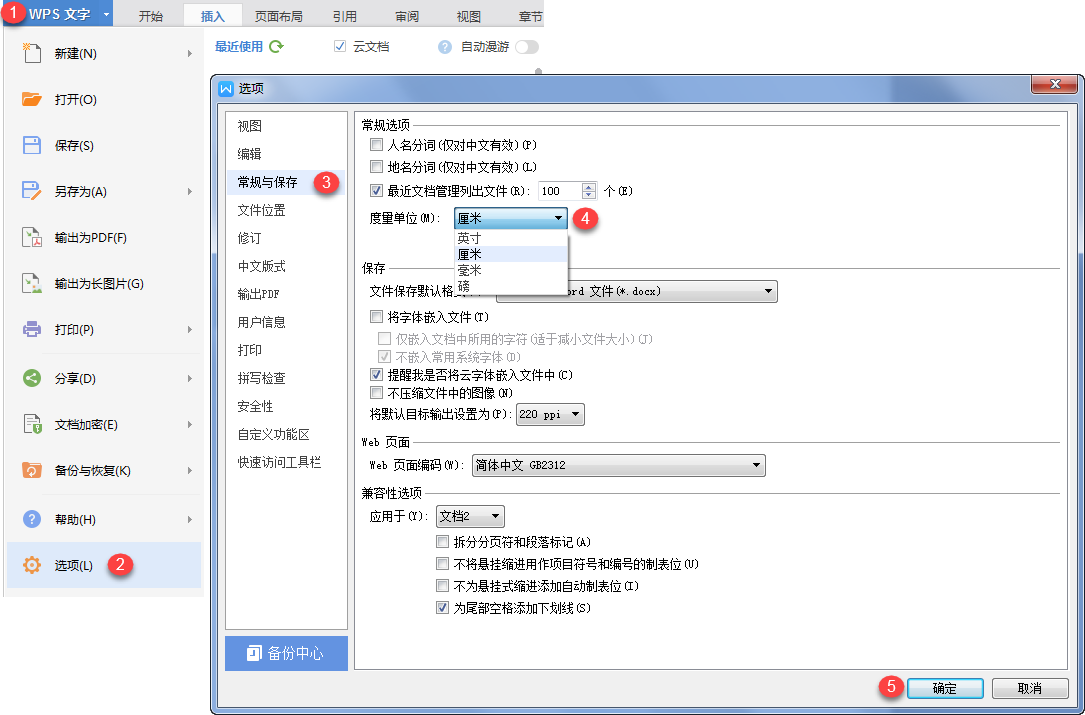This screenshot has height=715, width=1085.
Task: Switch to the 开始 ribbon tab
Action: 150,16
